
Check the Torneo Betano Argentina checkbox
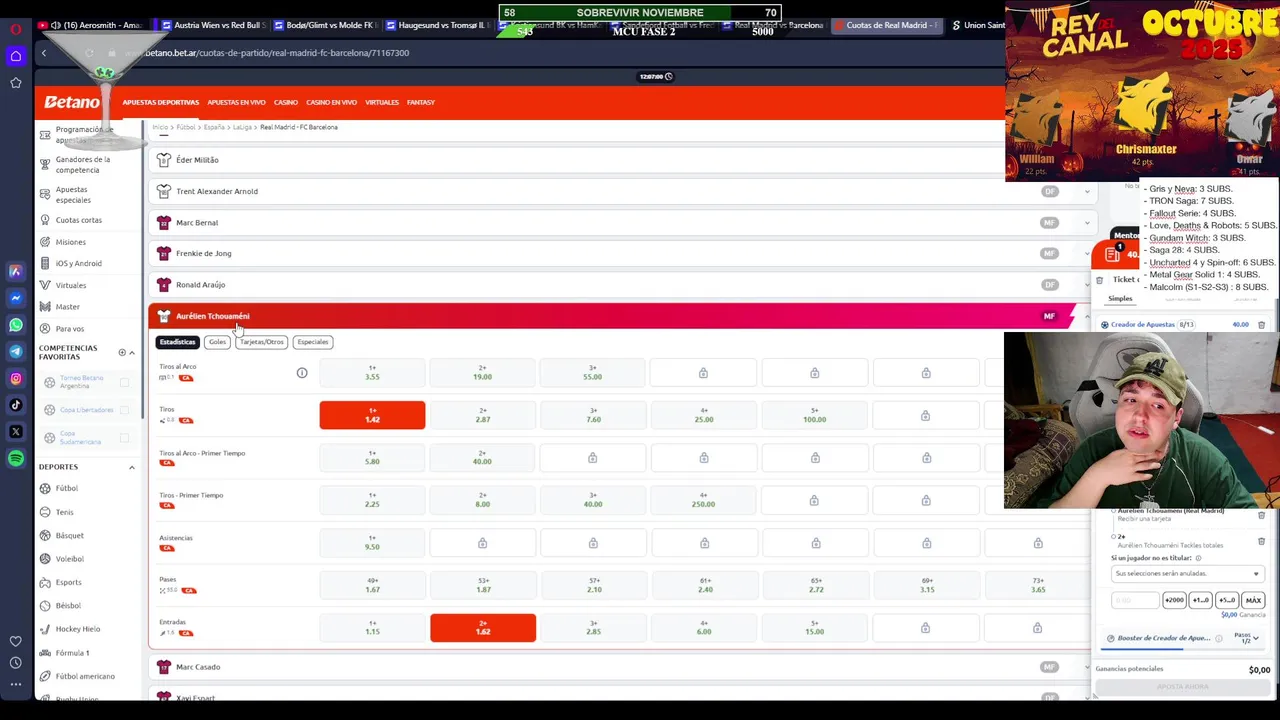tap(125, 382)
